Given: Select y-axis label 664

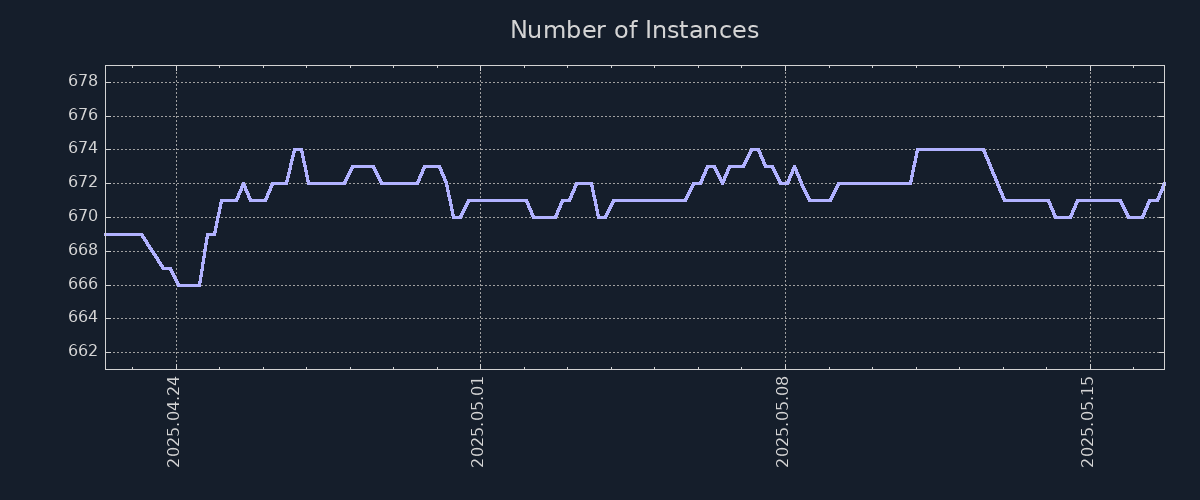Looking at the screenshot, I should point(82,317).
